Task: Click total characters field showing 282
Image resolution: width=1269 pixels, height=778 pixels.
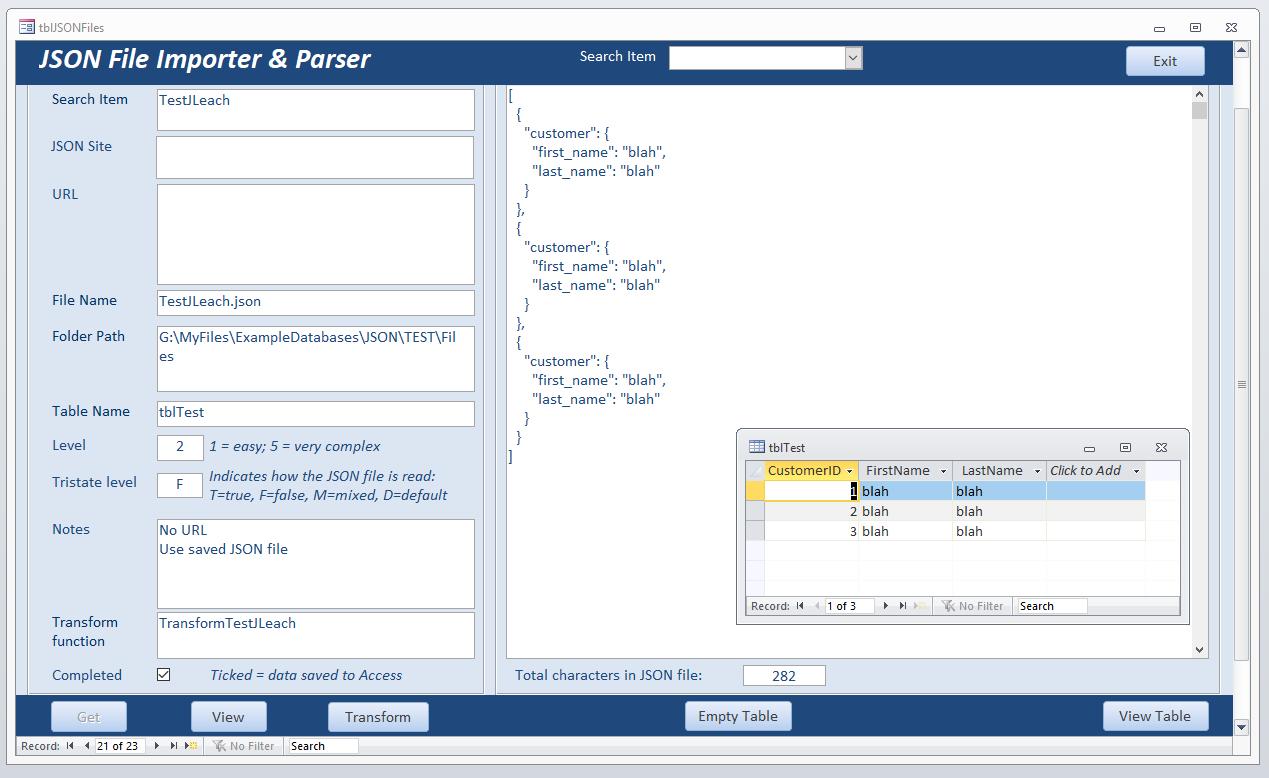Action: coord(784,676)
